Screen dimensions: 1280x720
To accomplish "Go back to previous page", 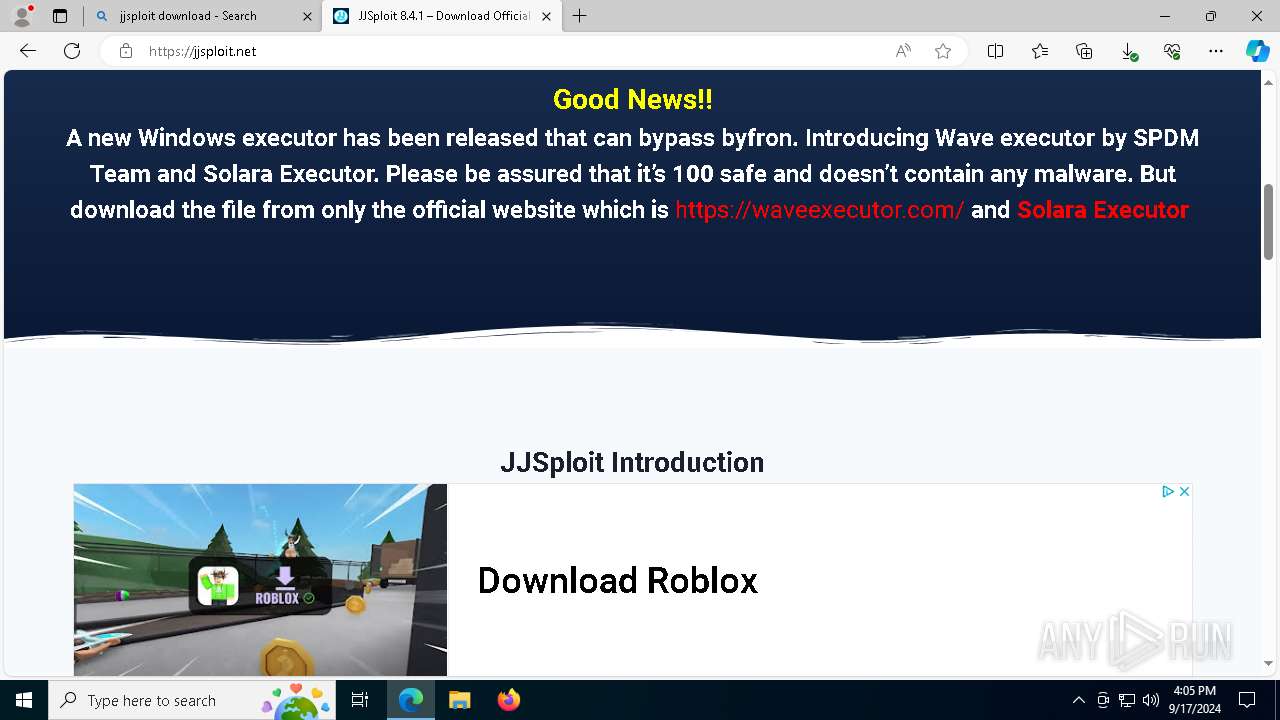I will (x=28, y=51).
